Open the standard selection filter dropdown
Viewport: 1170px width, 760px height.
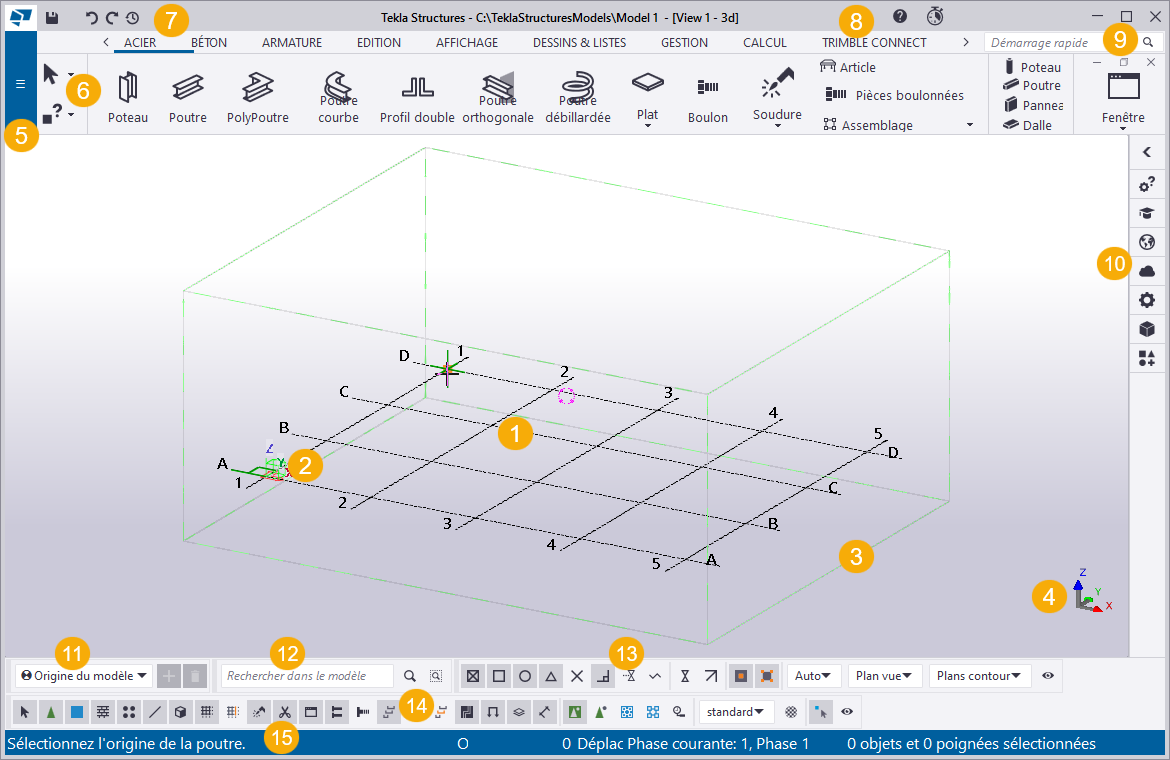(736, 711)
